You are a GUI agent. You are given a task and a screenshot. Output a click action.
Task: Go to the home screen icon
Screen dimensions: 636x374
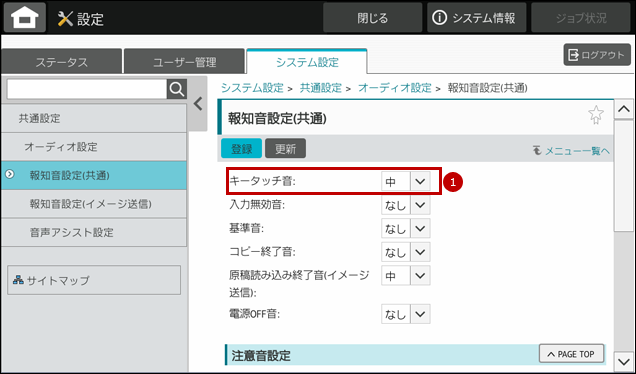pyautogui.click(x=25, y=18)
